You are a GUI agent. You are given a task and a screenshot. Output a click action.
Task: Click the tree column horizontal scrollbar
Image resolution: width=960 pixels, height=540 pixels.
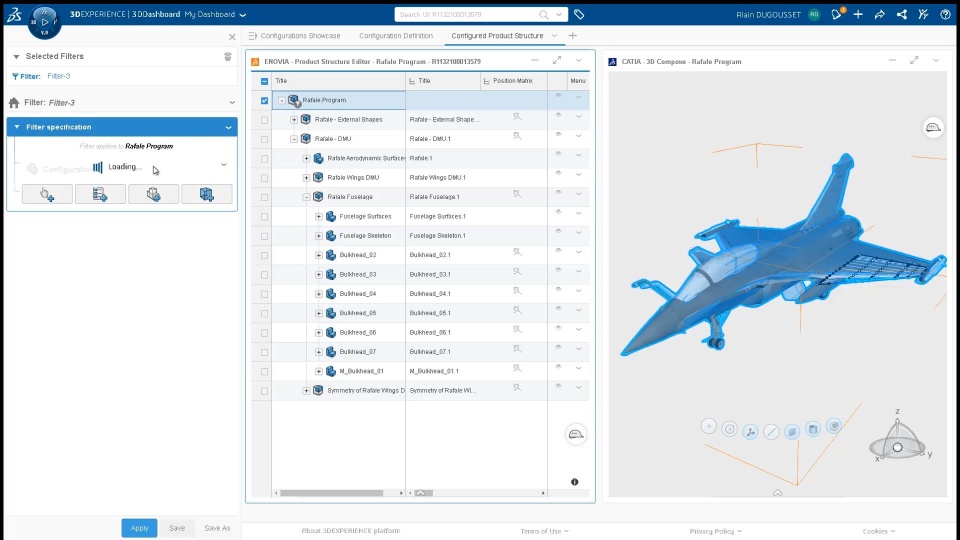pos(331,493)
